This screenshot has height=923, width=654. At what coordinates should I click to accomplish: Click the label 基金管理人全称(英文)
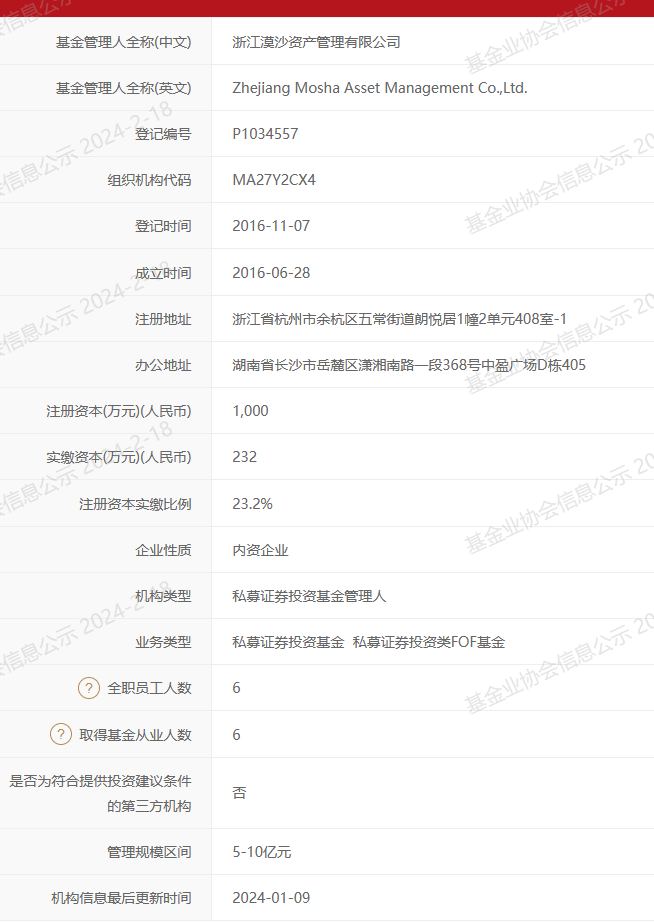point(124,88)
